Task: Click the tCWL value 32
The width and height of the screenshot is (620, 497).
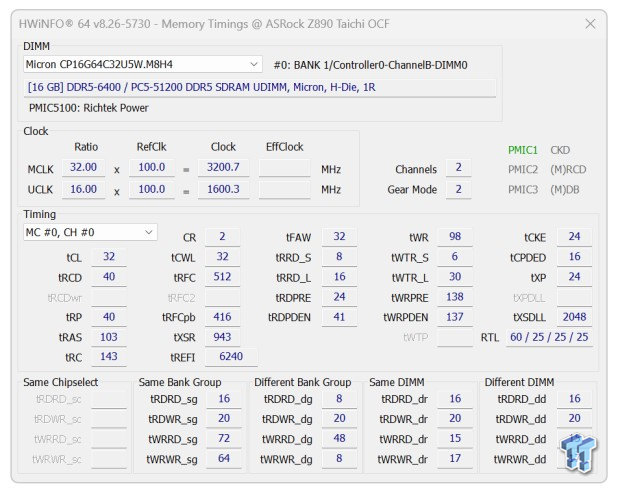Action: tap(222, 257)
